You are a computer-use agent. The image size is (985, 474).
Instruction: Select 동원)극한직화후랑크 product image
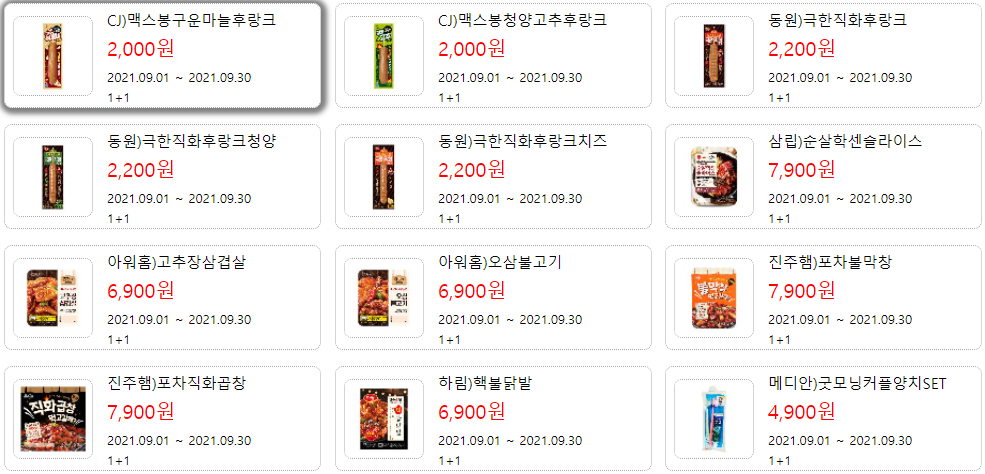tap(714, 56)
